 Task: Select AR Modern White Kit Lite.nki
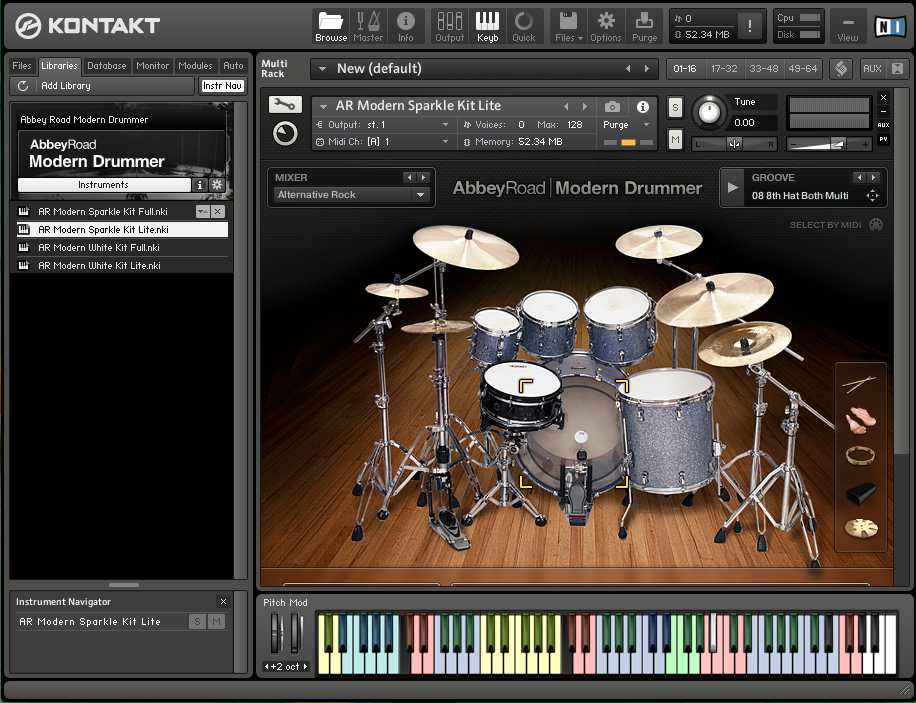pos(123,265)
